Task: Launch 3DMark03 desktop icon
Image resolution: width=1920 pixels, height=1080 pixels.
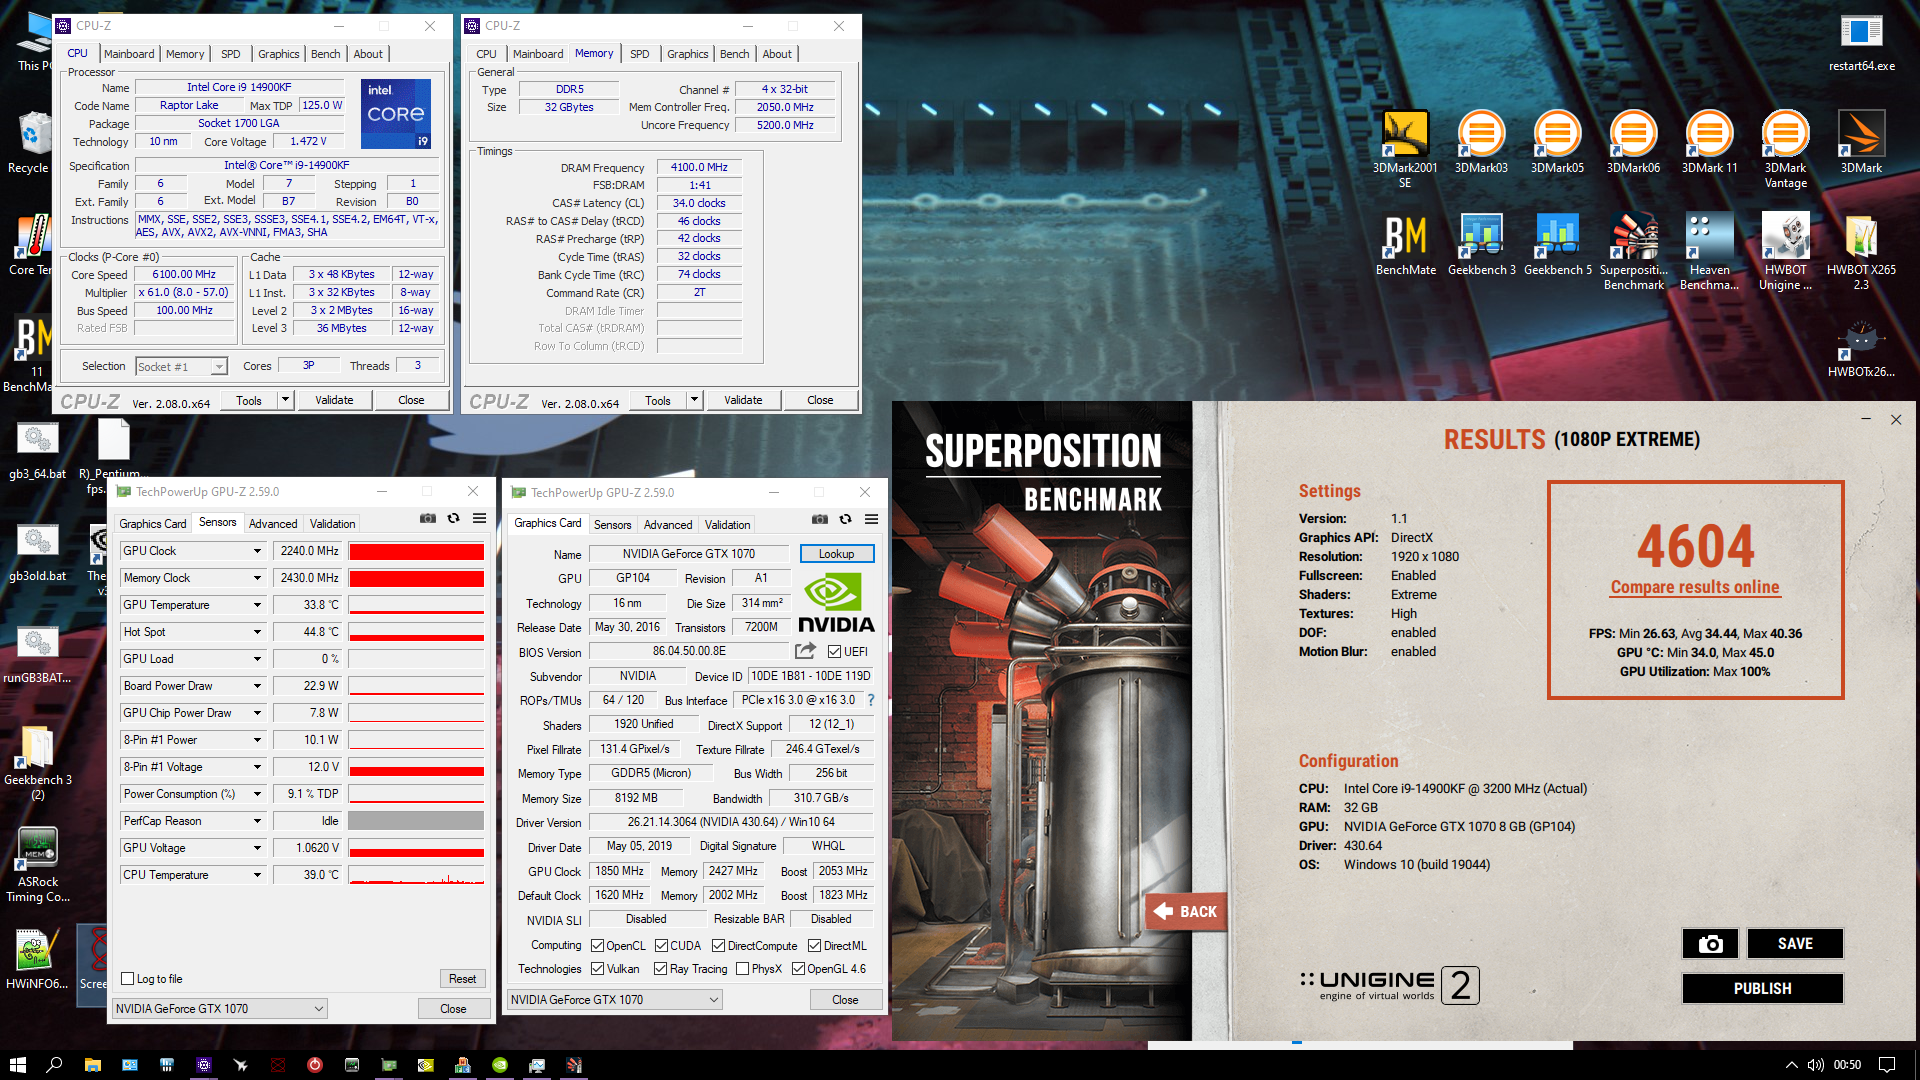Action: coord(1481,142)
